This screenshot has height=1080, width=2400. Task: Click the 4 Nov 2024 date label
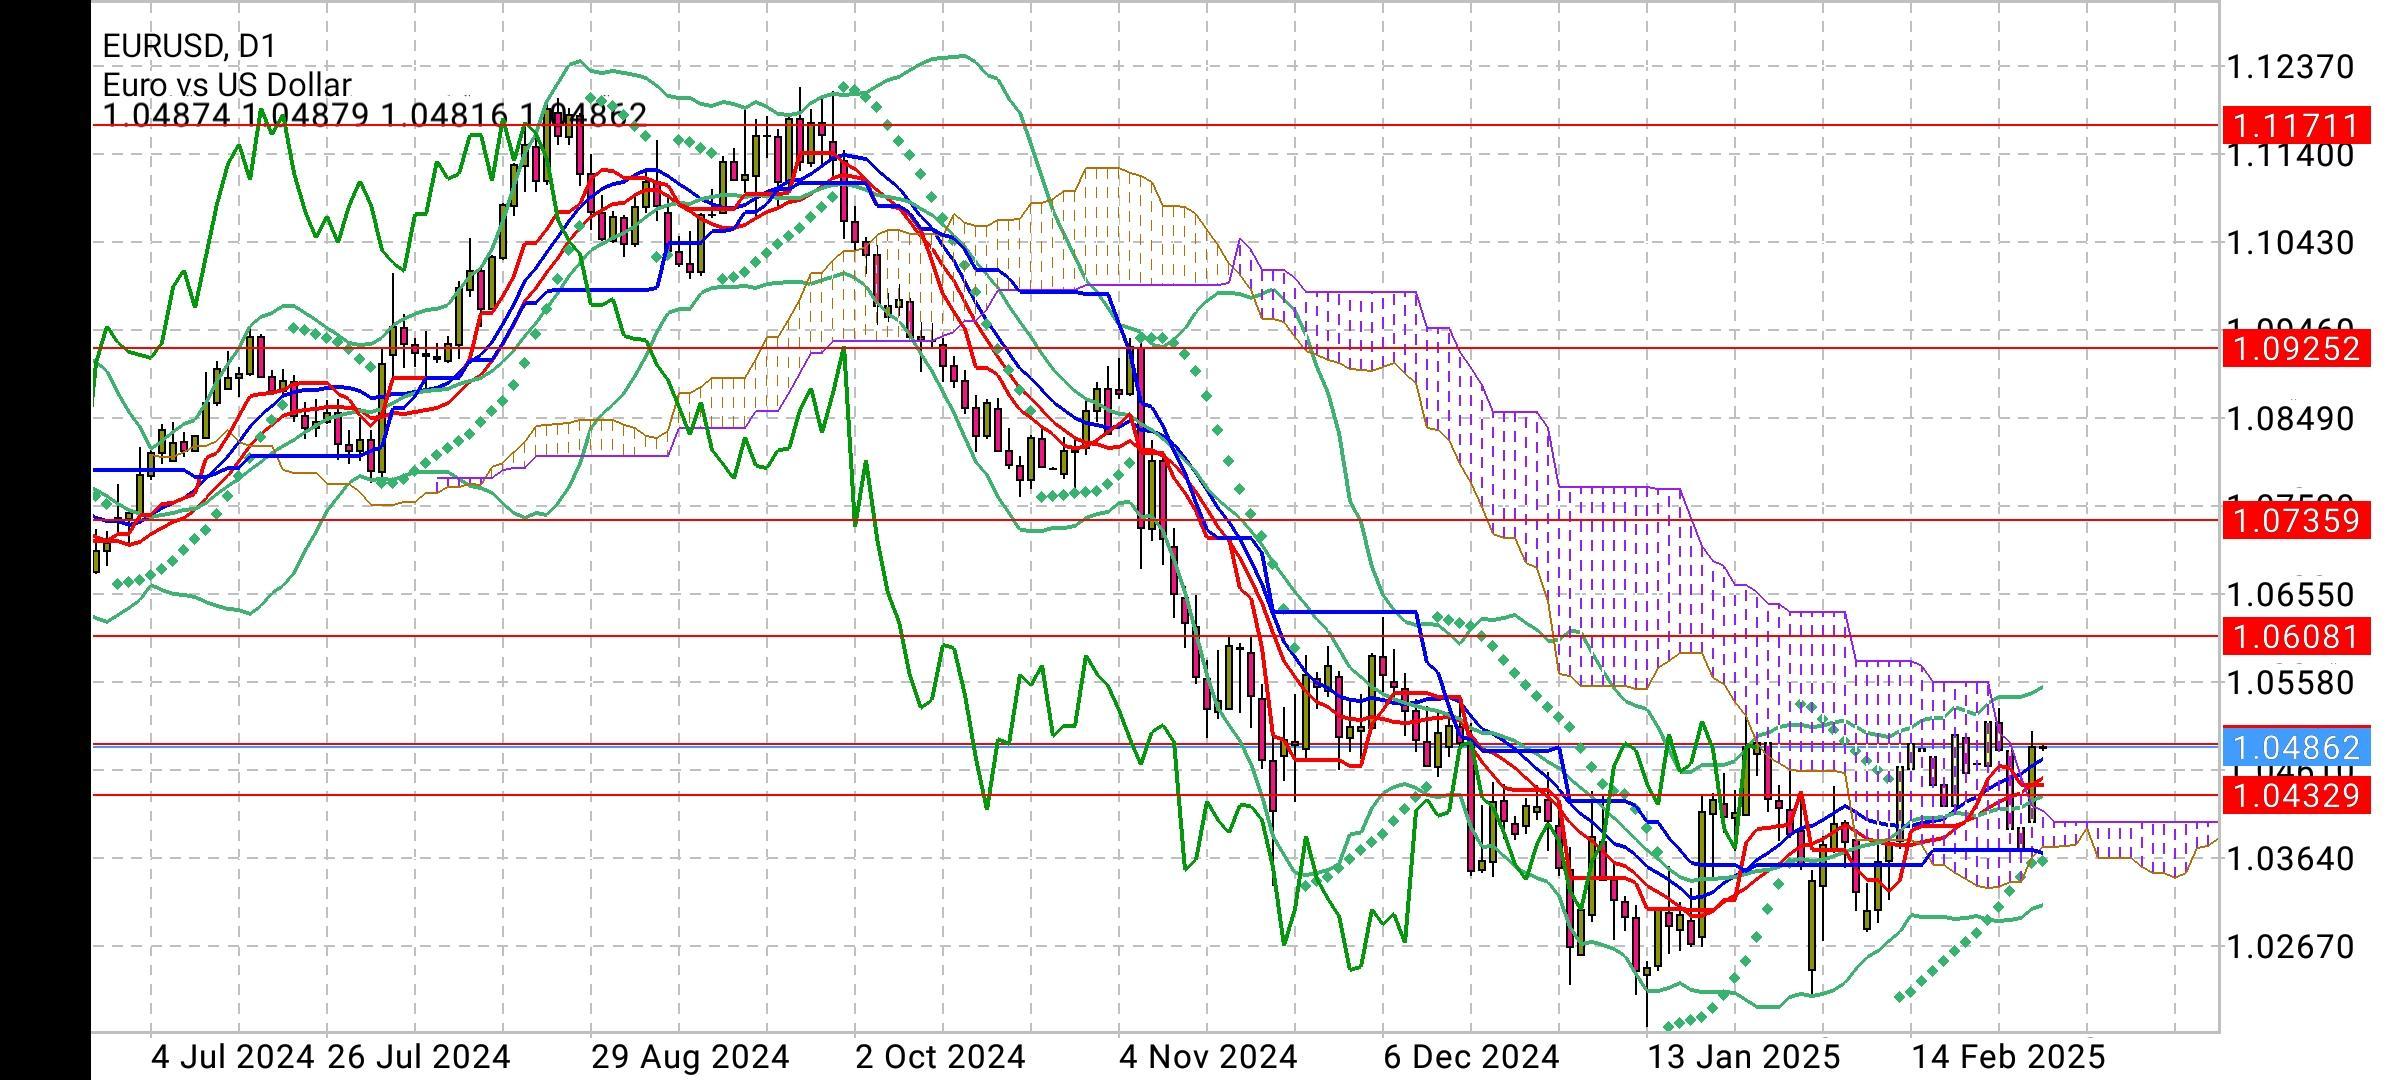coord(1208,1057)
